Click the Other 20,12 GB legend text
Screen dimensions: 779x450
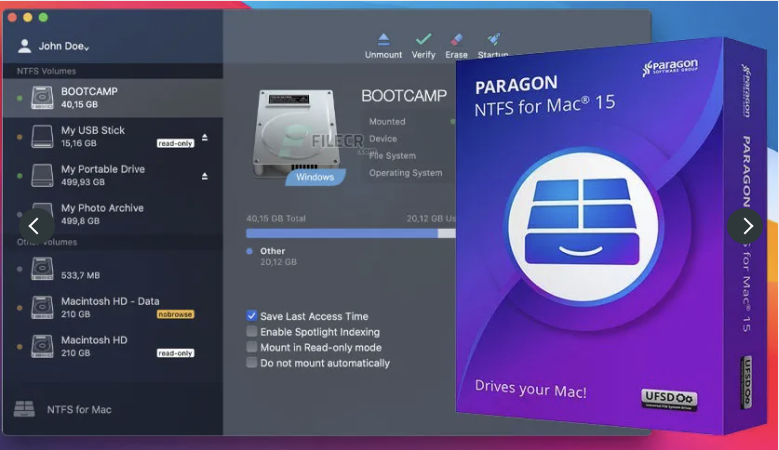(x=278, y=256)
